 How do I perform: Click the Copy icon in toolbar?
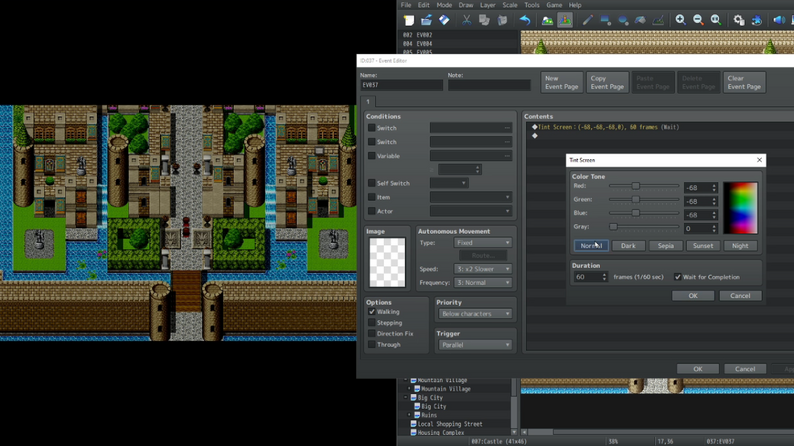pyautogui.click(x=484, y=20)
